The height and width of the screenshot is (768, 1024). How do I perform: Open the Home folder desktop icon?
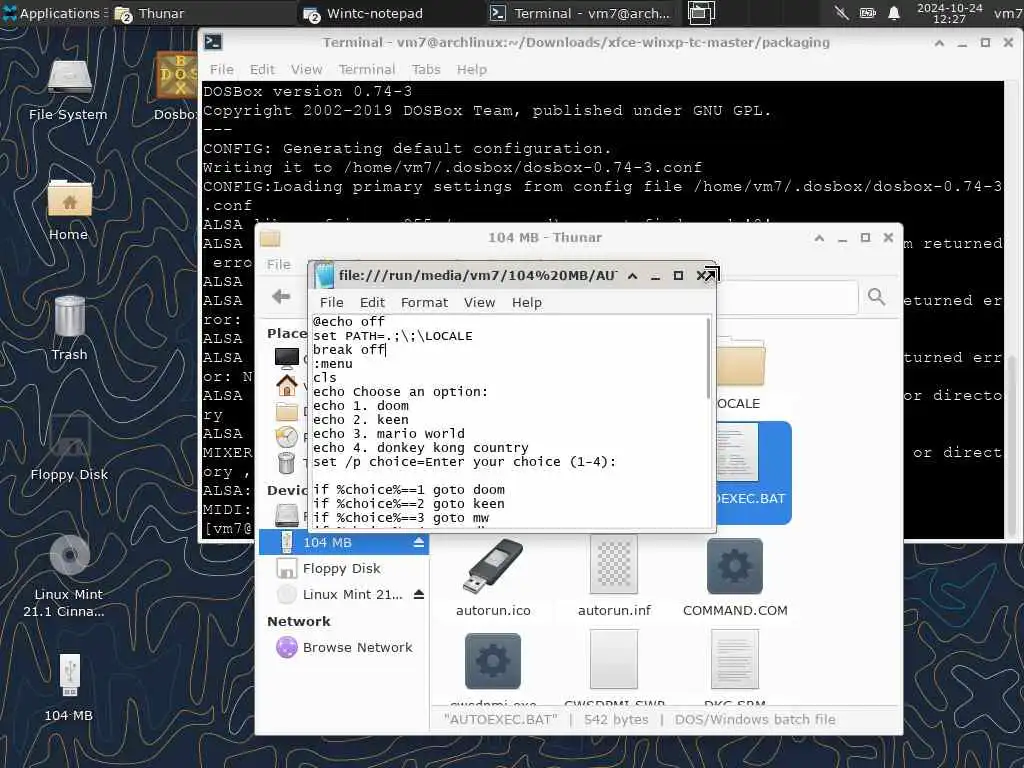(69, 210)
